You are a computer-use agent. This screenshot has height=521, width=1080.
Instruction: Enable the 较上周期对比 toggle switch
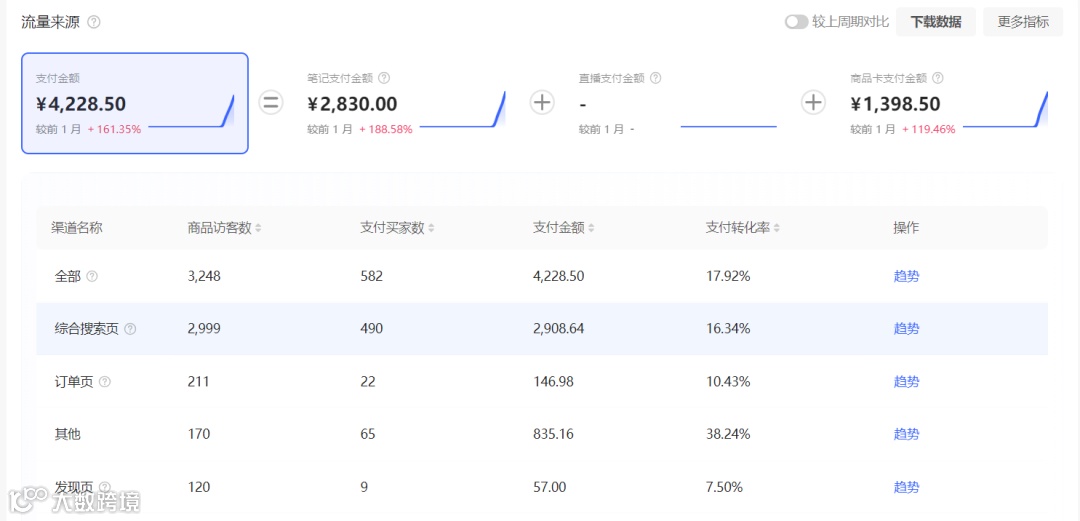(x=796, y=22)
